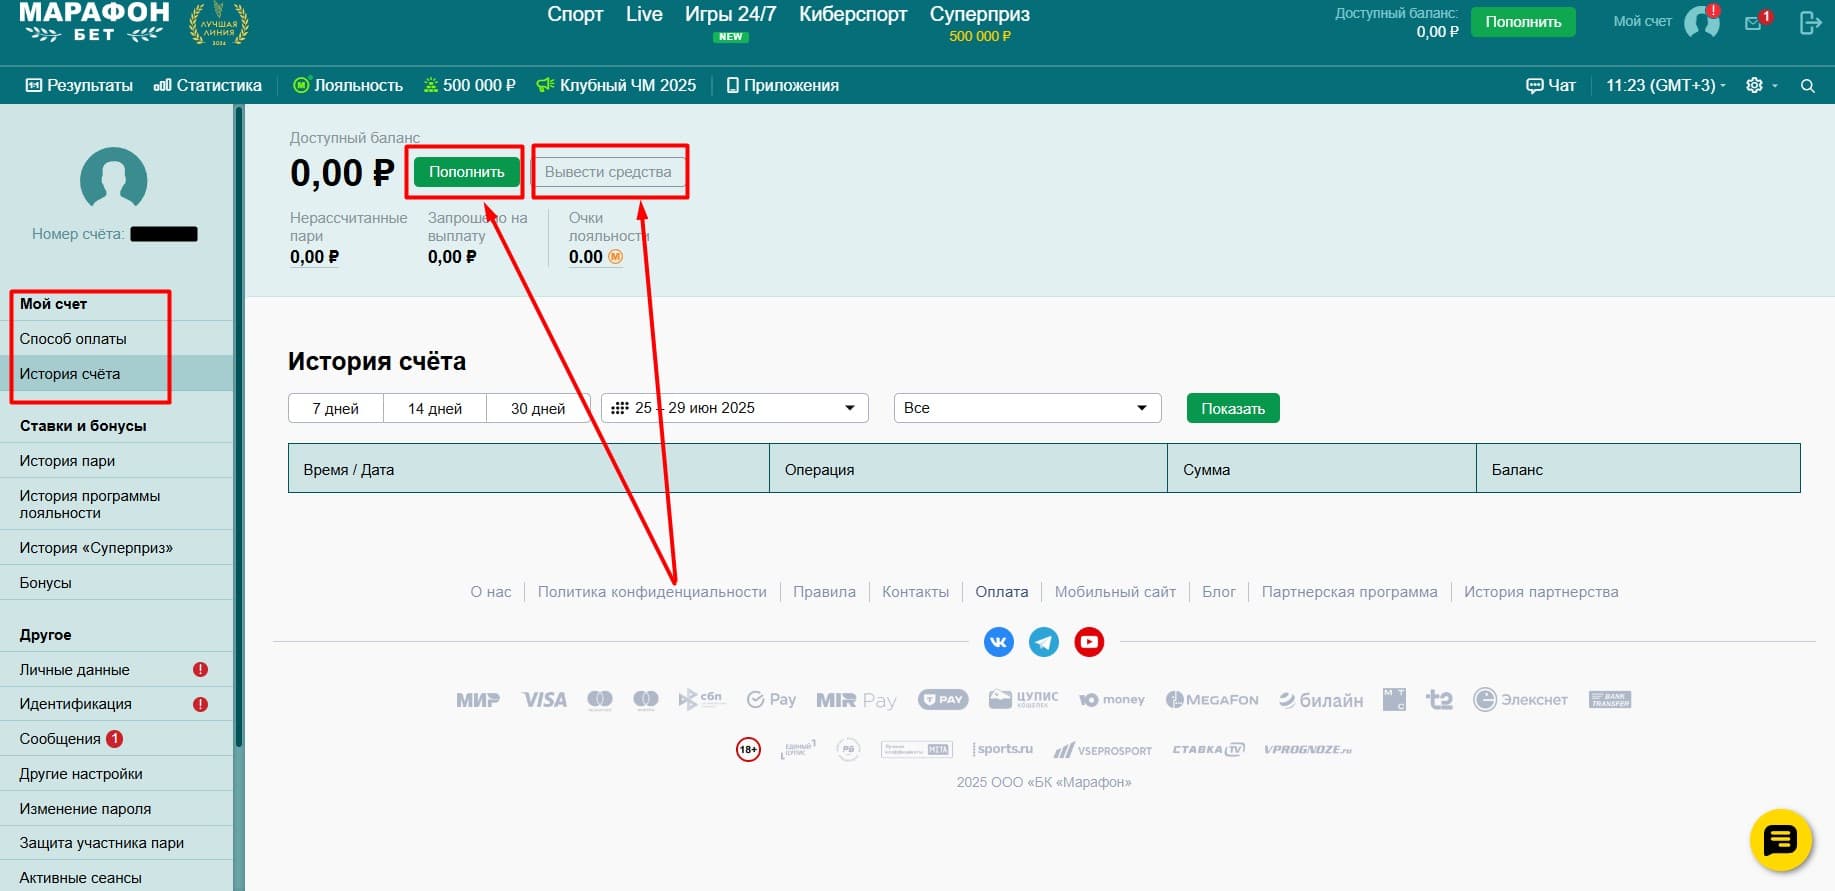
Task: Open Результаты in the toolbar
Action: coord(79,86)
